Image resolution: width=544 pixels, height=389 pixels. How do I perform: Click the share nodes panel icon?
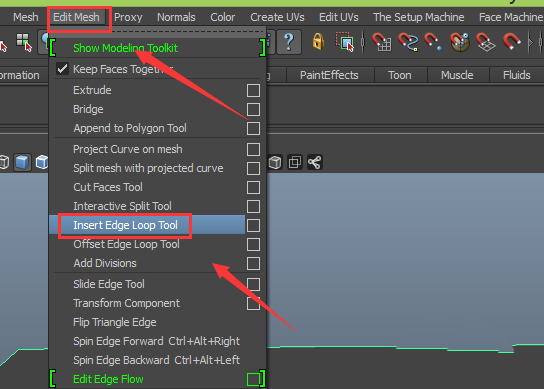coord(315,162)
